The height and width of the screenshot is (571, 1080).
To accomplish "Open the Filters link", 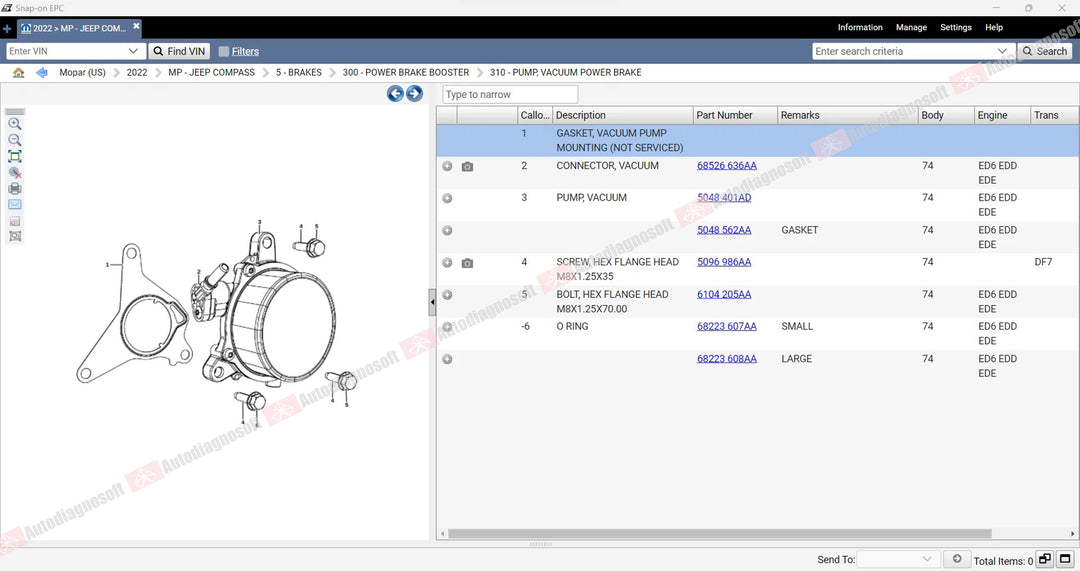I will pos(245,51).
